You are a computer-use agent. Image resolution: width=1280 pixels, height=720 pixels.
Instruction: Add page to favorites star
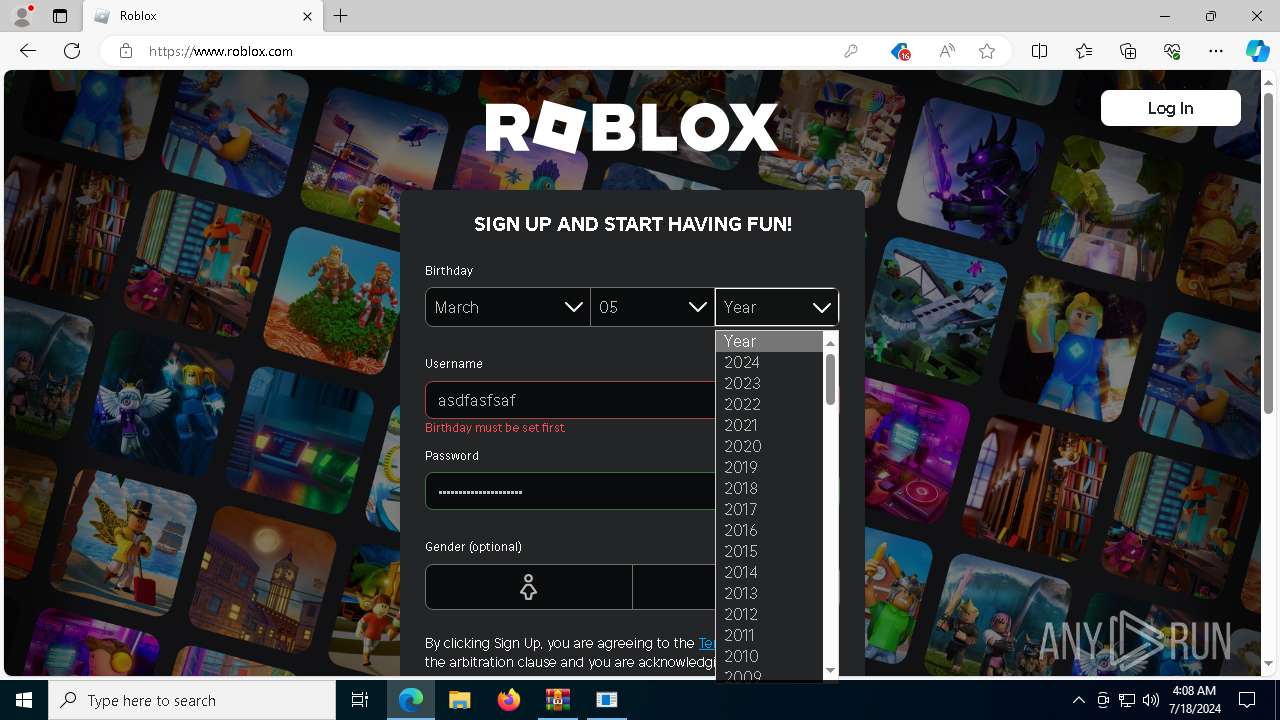tap(987, 51)
